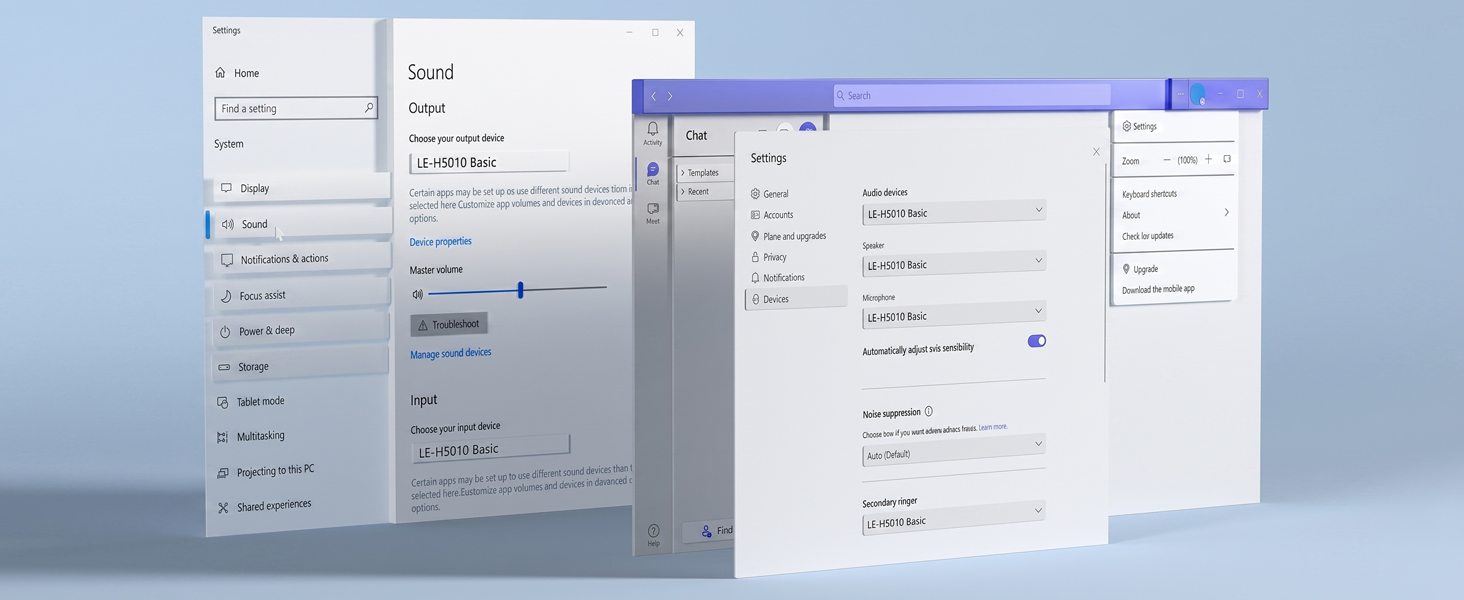Click the Master volume slider handle

tap(520, 290)
